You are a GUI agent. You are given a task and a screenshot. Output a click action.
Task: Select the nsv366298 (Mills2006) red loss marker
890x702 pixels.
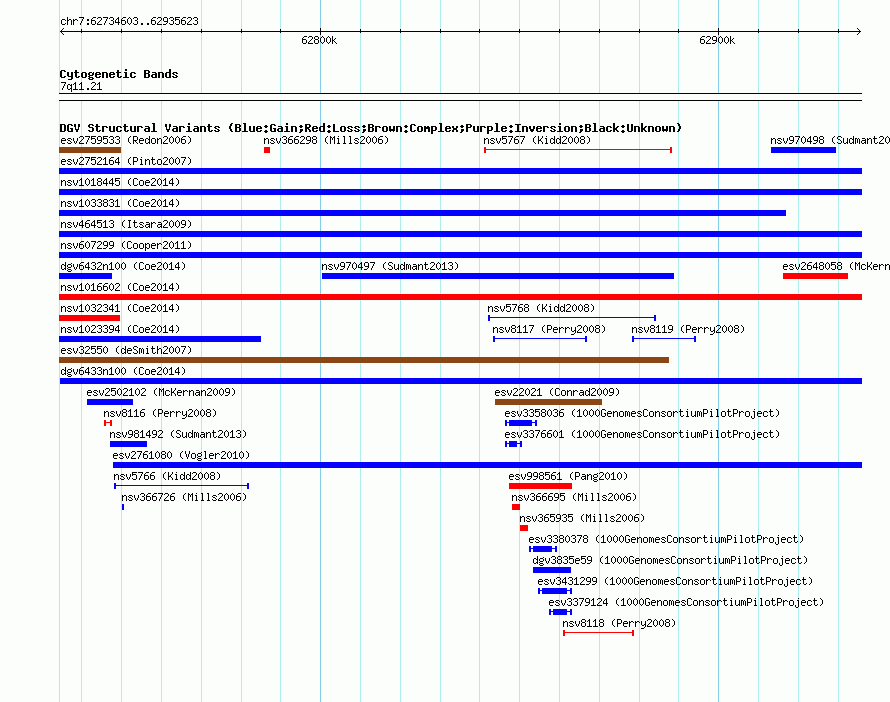point(267,150)
